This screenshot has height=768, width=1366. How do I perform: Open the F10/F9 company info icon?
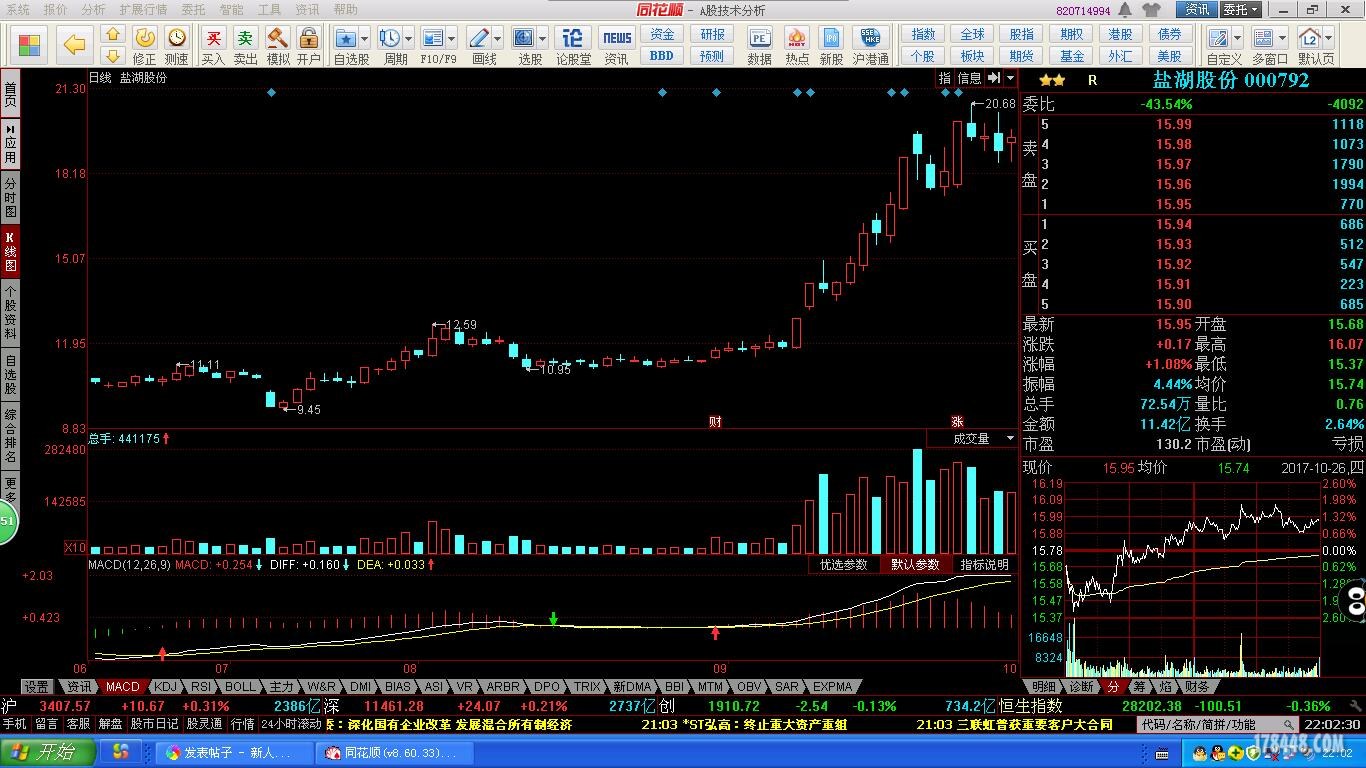pos(433,38)
